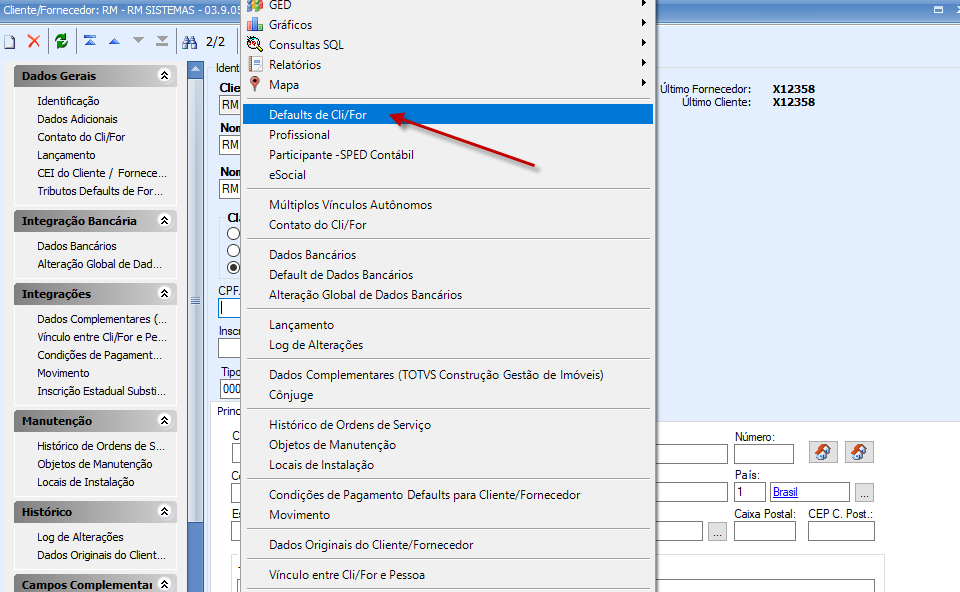Click the País code field
The image size is (960, 592).
click(x=749, y=492)
